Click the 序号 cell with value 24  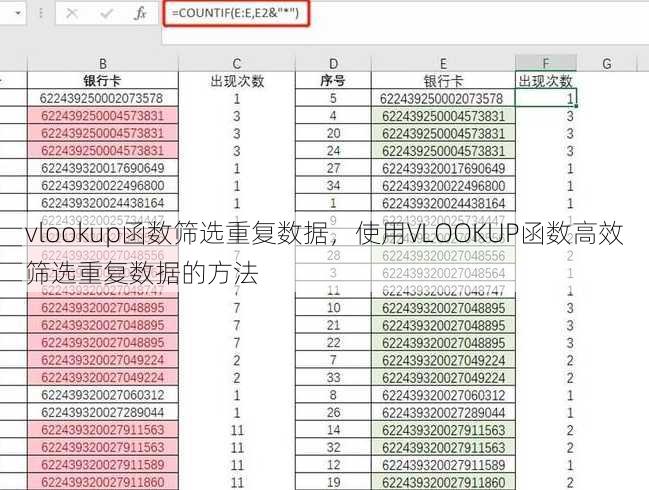pos(333,150)
